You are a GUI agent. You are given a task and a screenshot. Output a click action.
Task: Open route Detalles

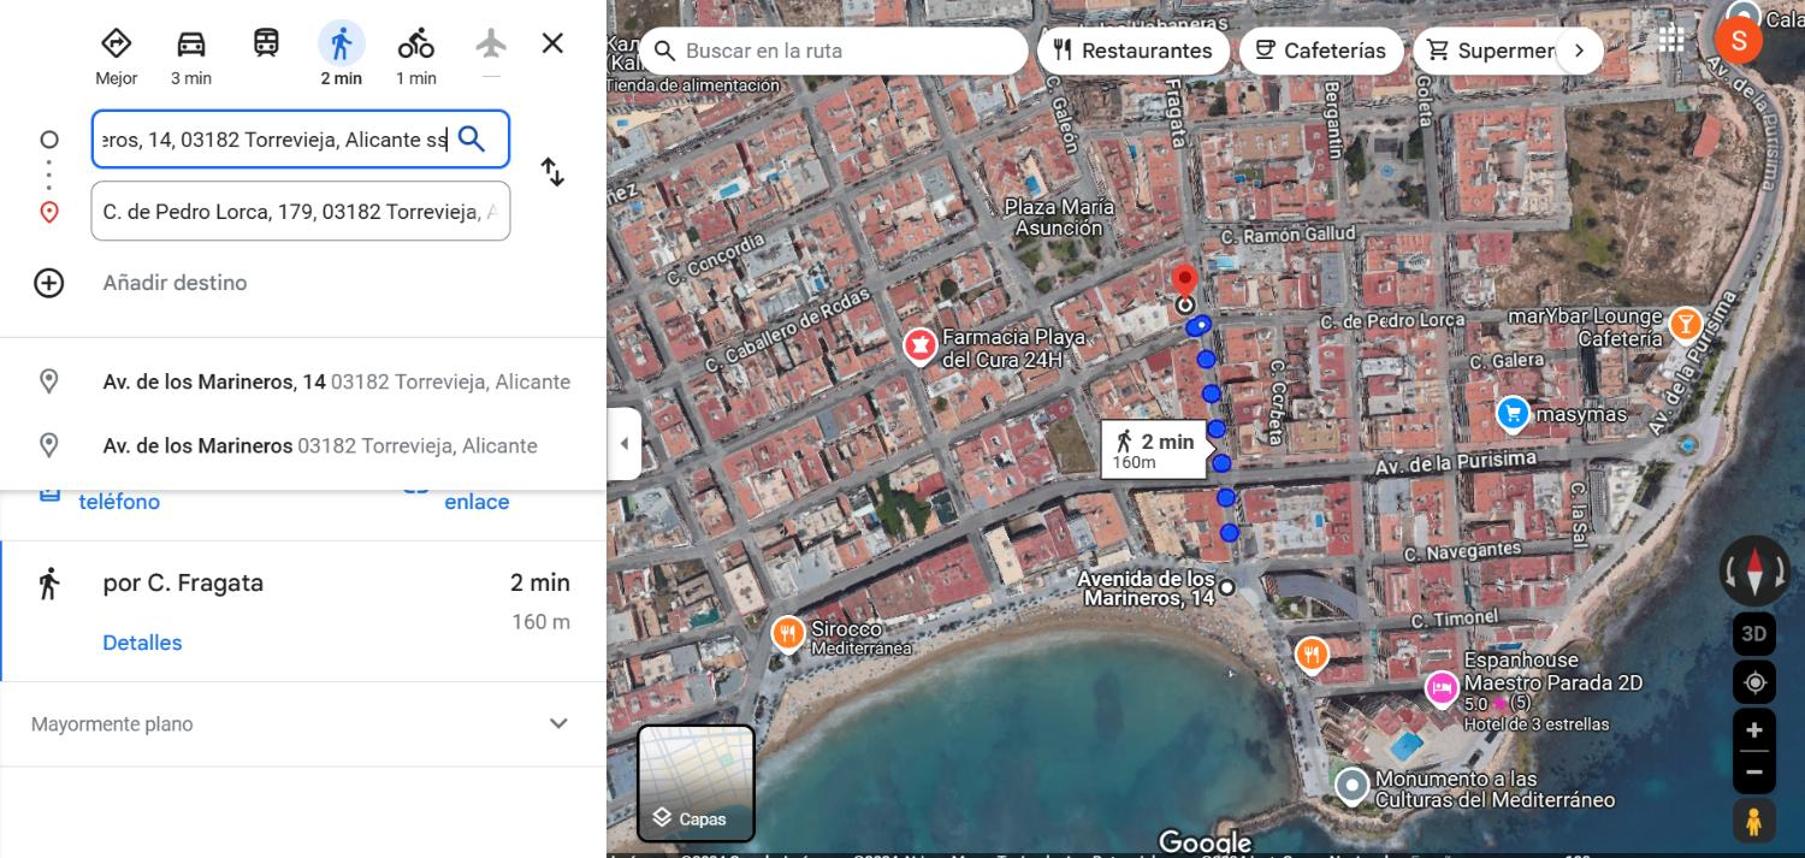[142, 643]
